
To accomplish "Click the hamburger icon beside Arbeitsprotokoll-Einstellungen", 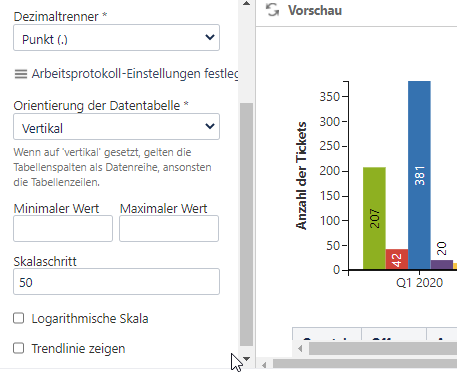I will (x=21, y=74).
